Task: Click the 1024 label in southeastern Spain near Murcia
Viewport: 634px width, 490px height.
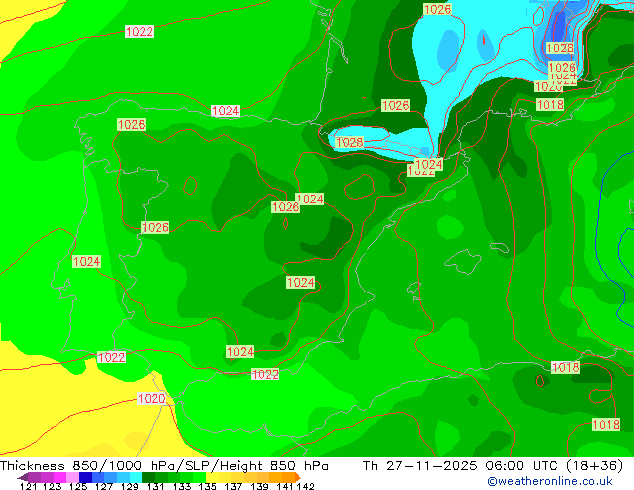Action: point(240,352)
